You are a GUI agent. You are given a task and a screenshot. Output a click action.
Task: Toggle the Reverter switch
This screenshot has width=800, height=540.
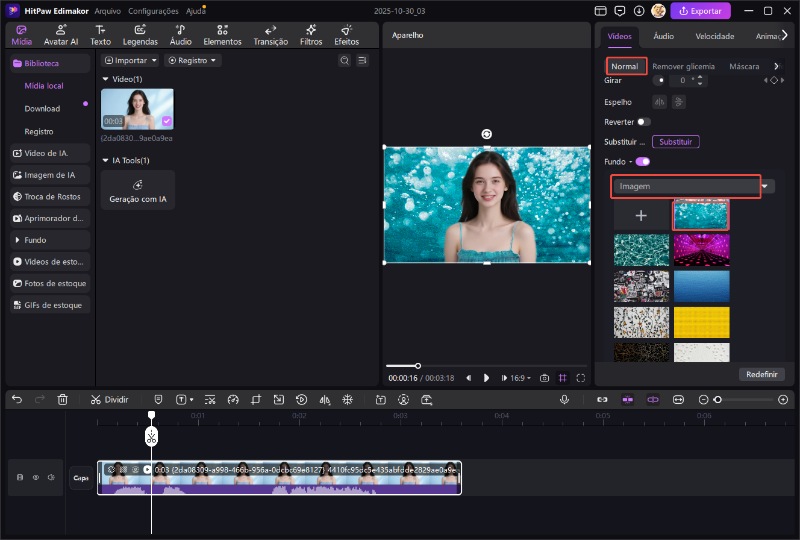pyautogui.click(x=644, y=122)
